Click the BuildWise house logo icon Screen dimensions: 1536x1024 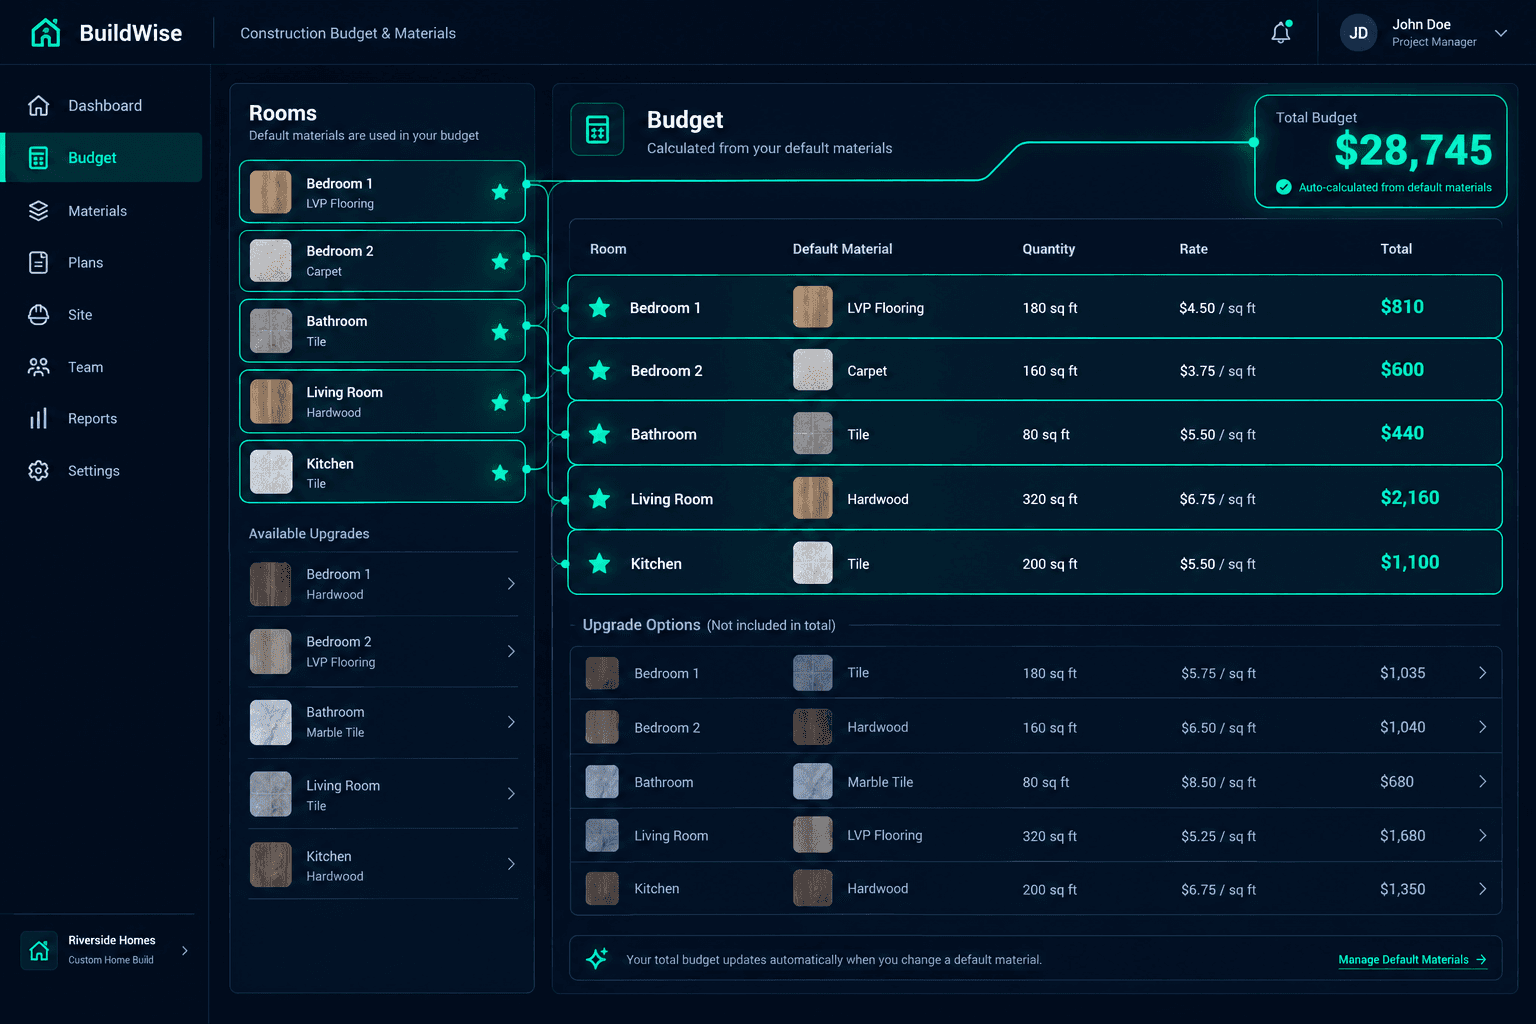[45, 33]
